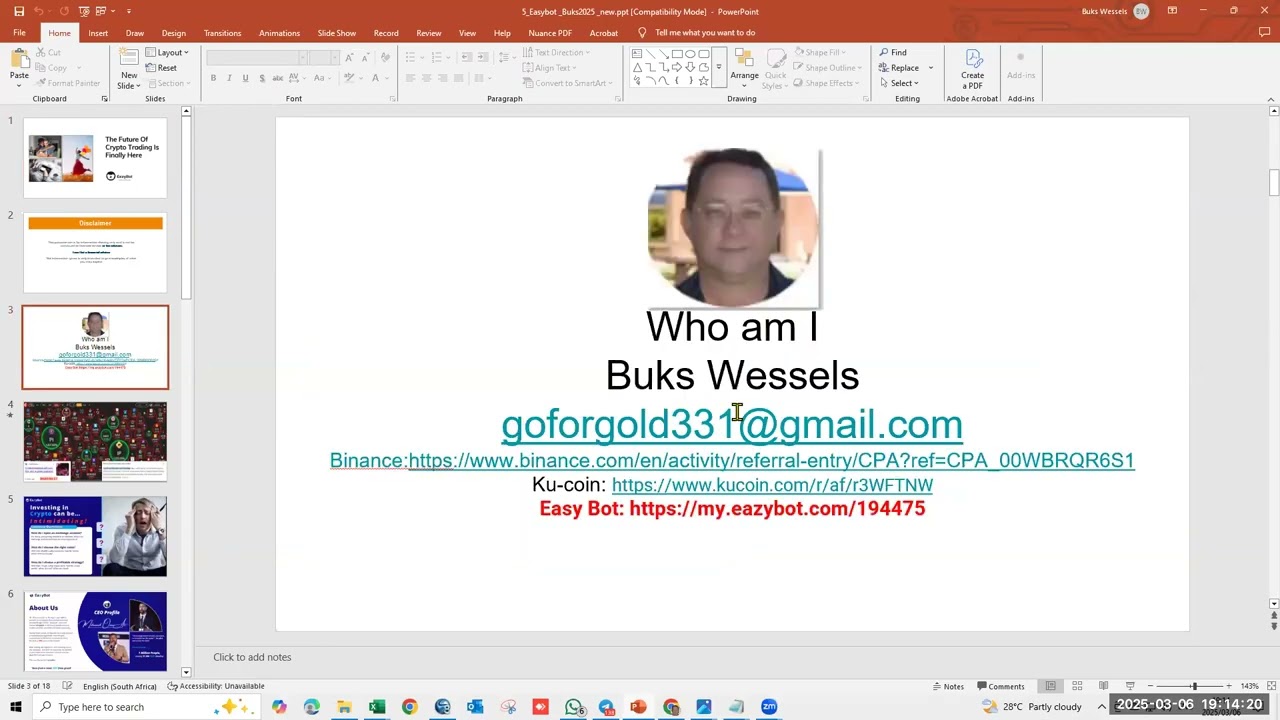Select the triangle shape in shapes gallery
Screen dimensions: 1280x720
pyautogui.click(x=637, y=67)
